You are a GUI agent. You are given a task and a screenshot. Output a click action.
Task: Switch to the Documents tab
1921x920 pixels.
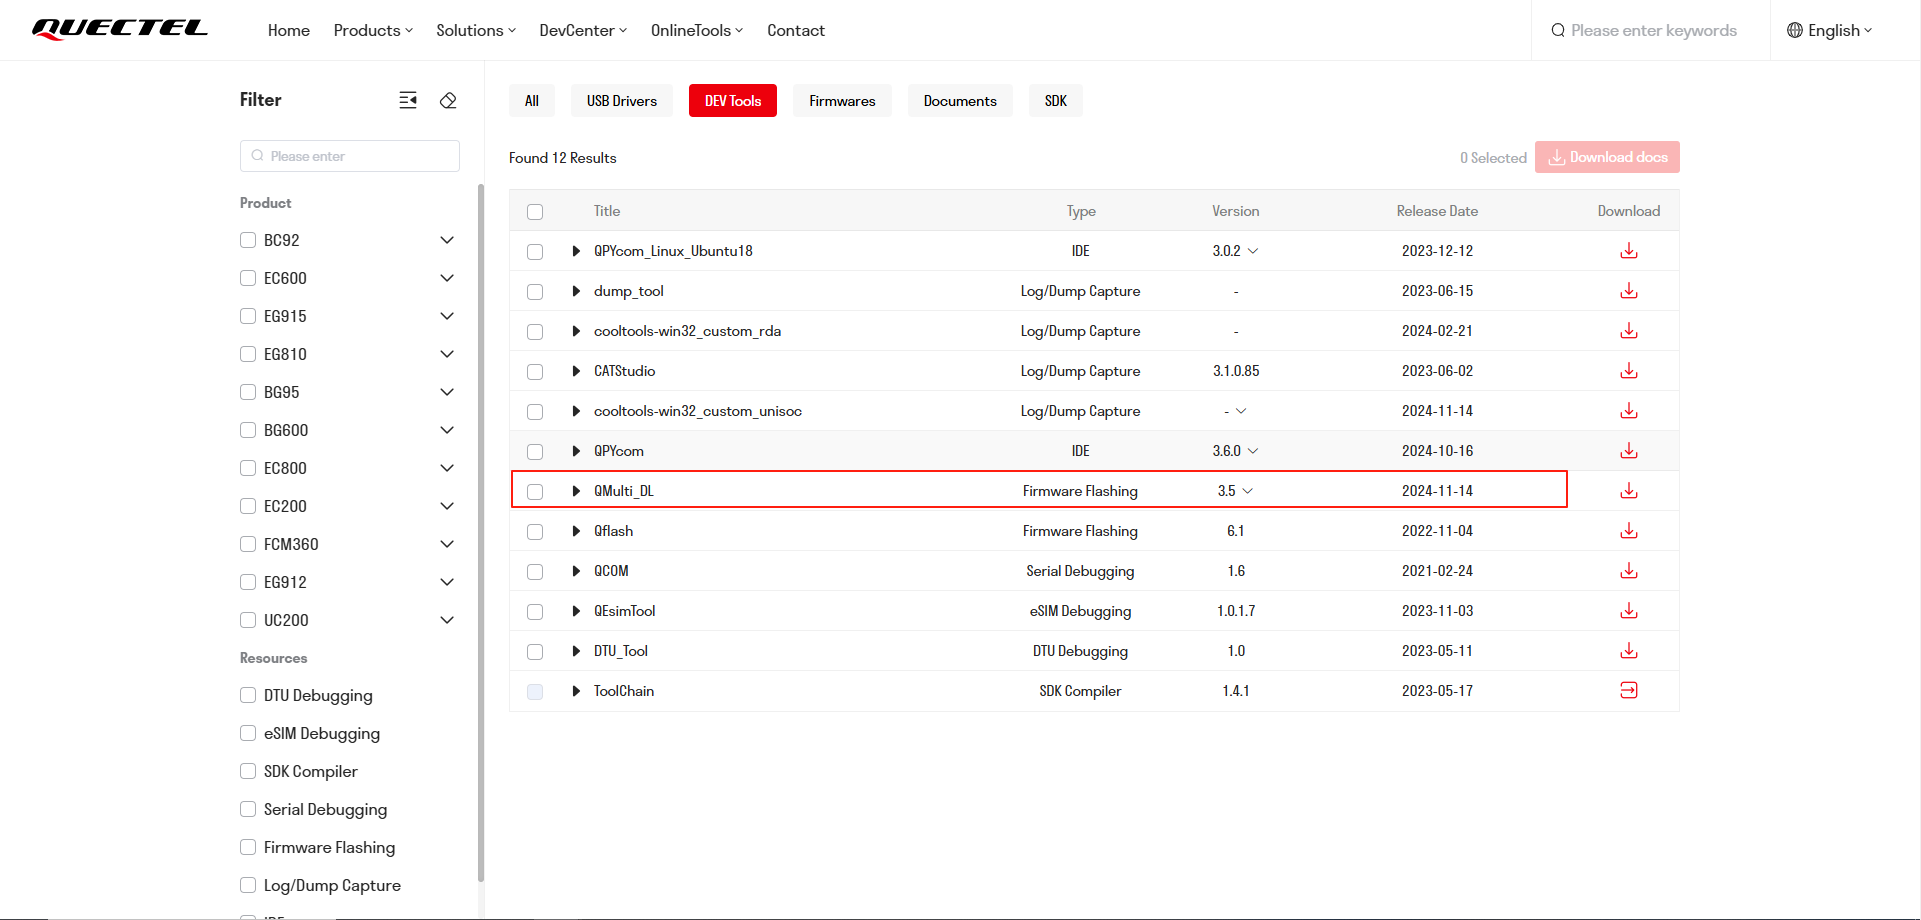pos(960,101)
